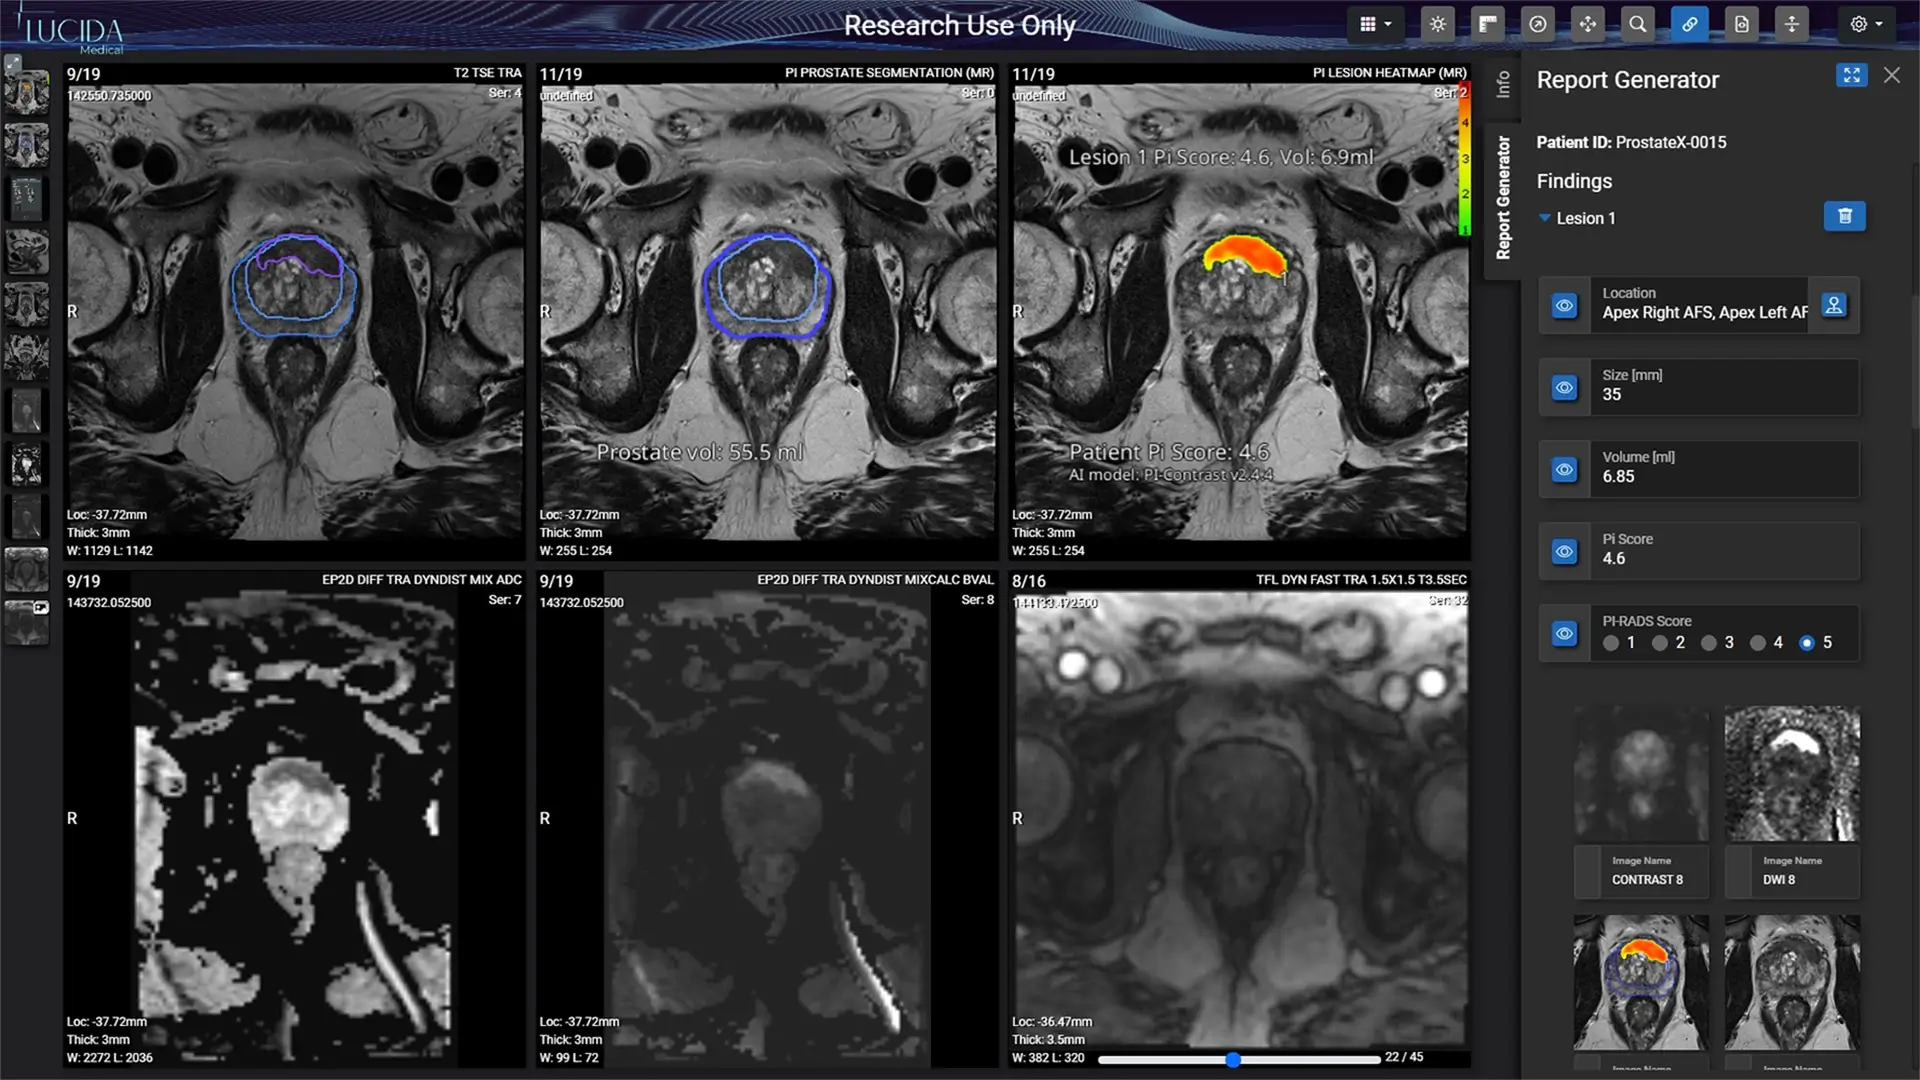Select the brightness/contrast window-level tool

coord(1437,24)
